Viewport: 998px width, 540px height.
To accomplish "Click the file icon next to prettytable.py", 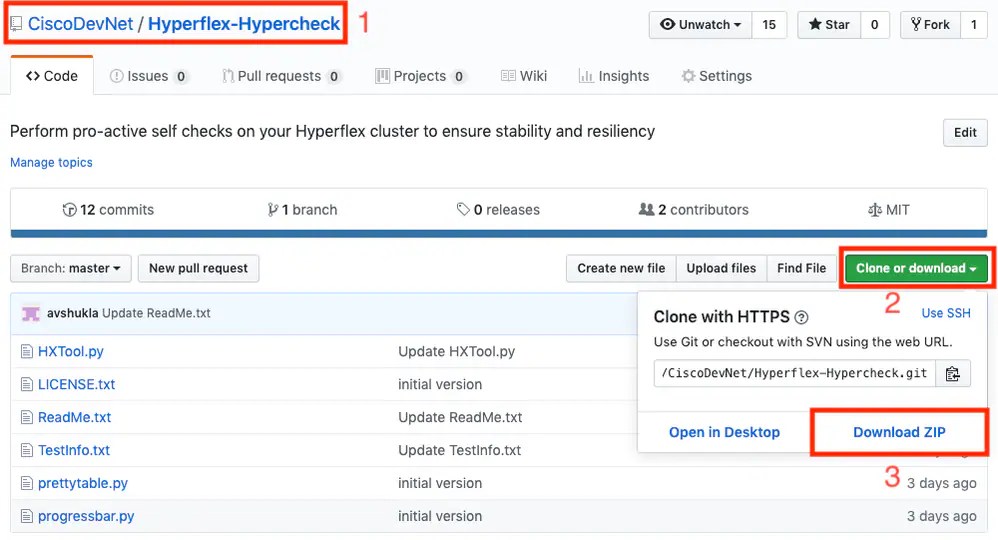I will pos(26,483).
